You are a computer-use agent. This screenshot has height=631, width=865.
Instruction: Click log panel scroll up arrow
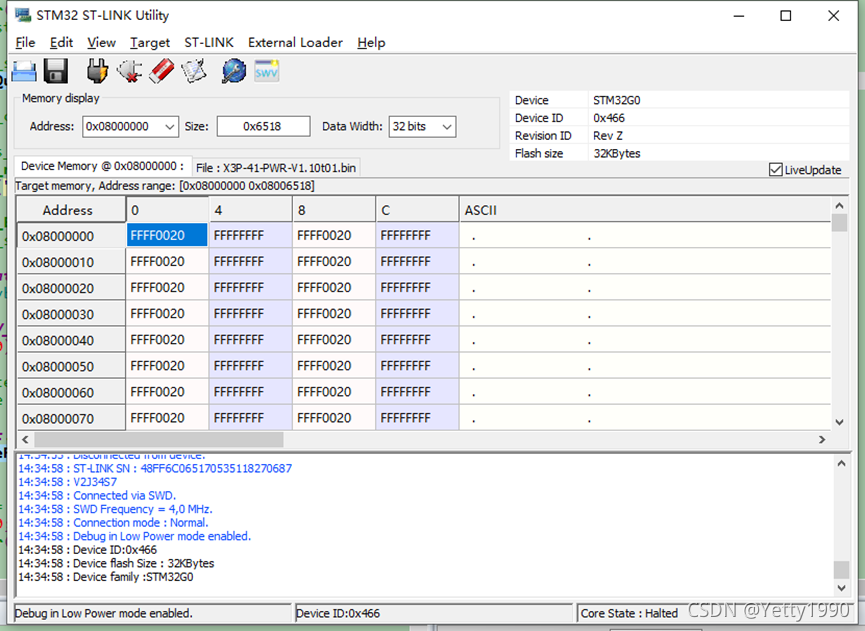(841, 463)
